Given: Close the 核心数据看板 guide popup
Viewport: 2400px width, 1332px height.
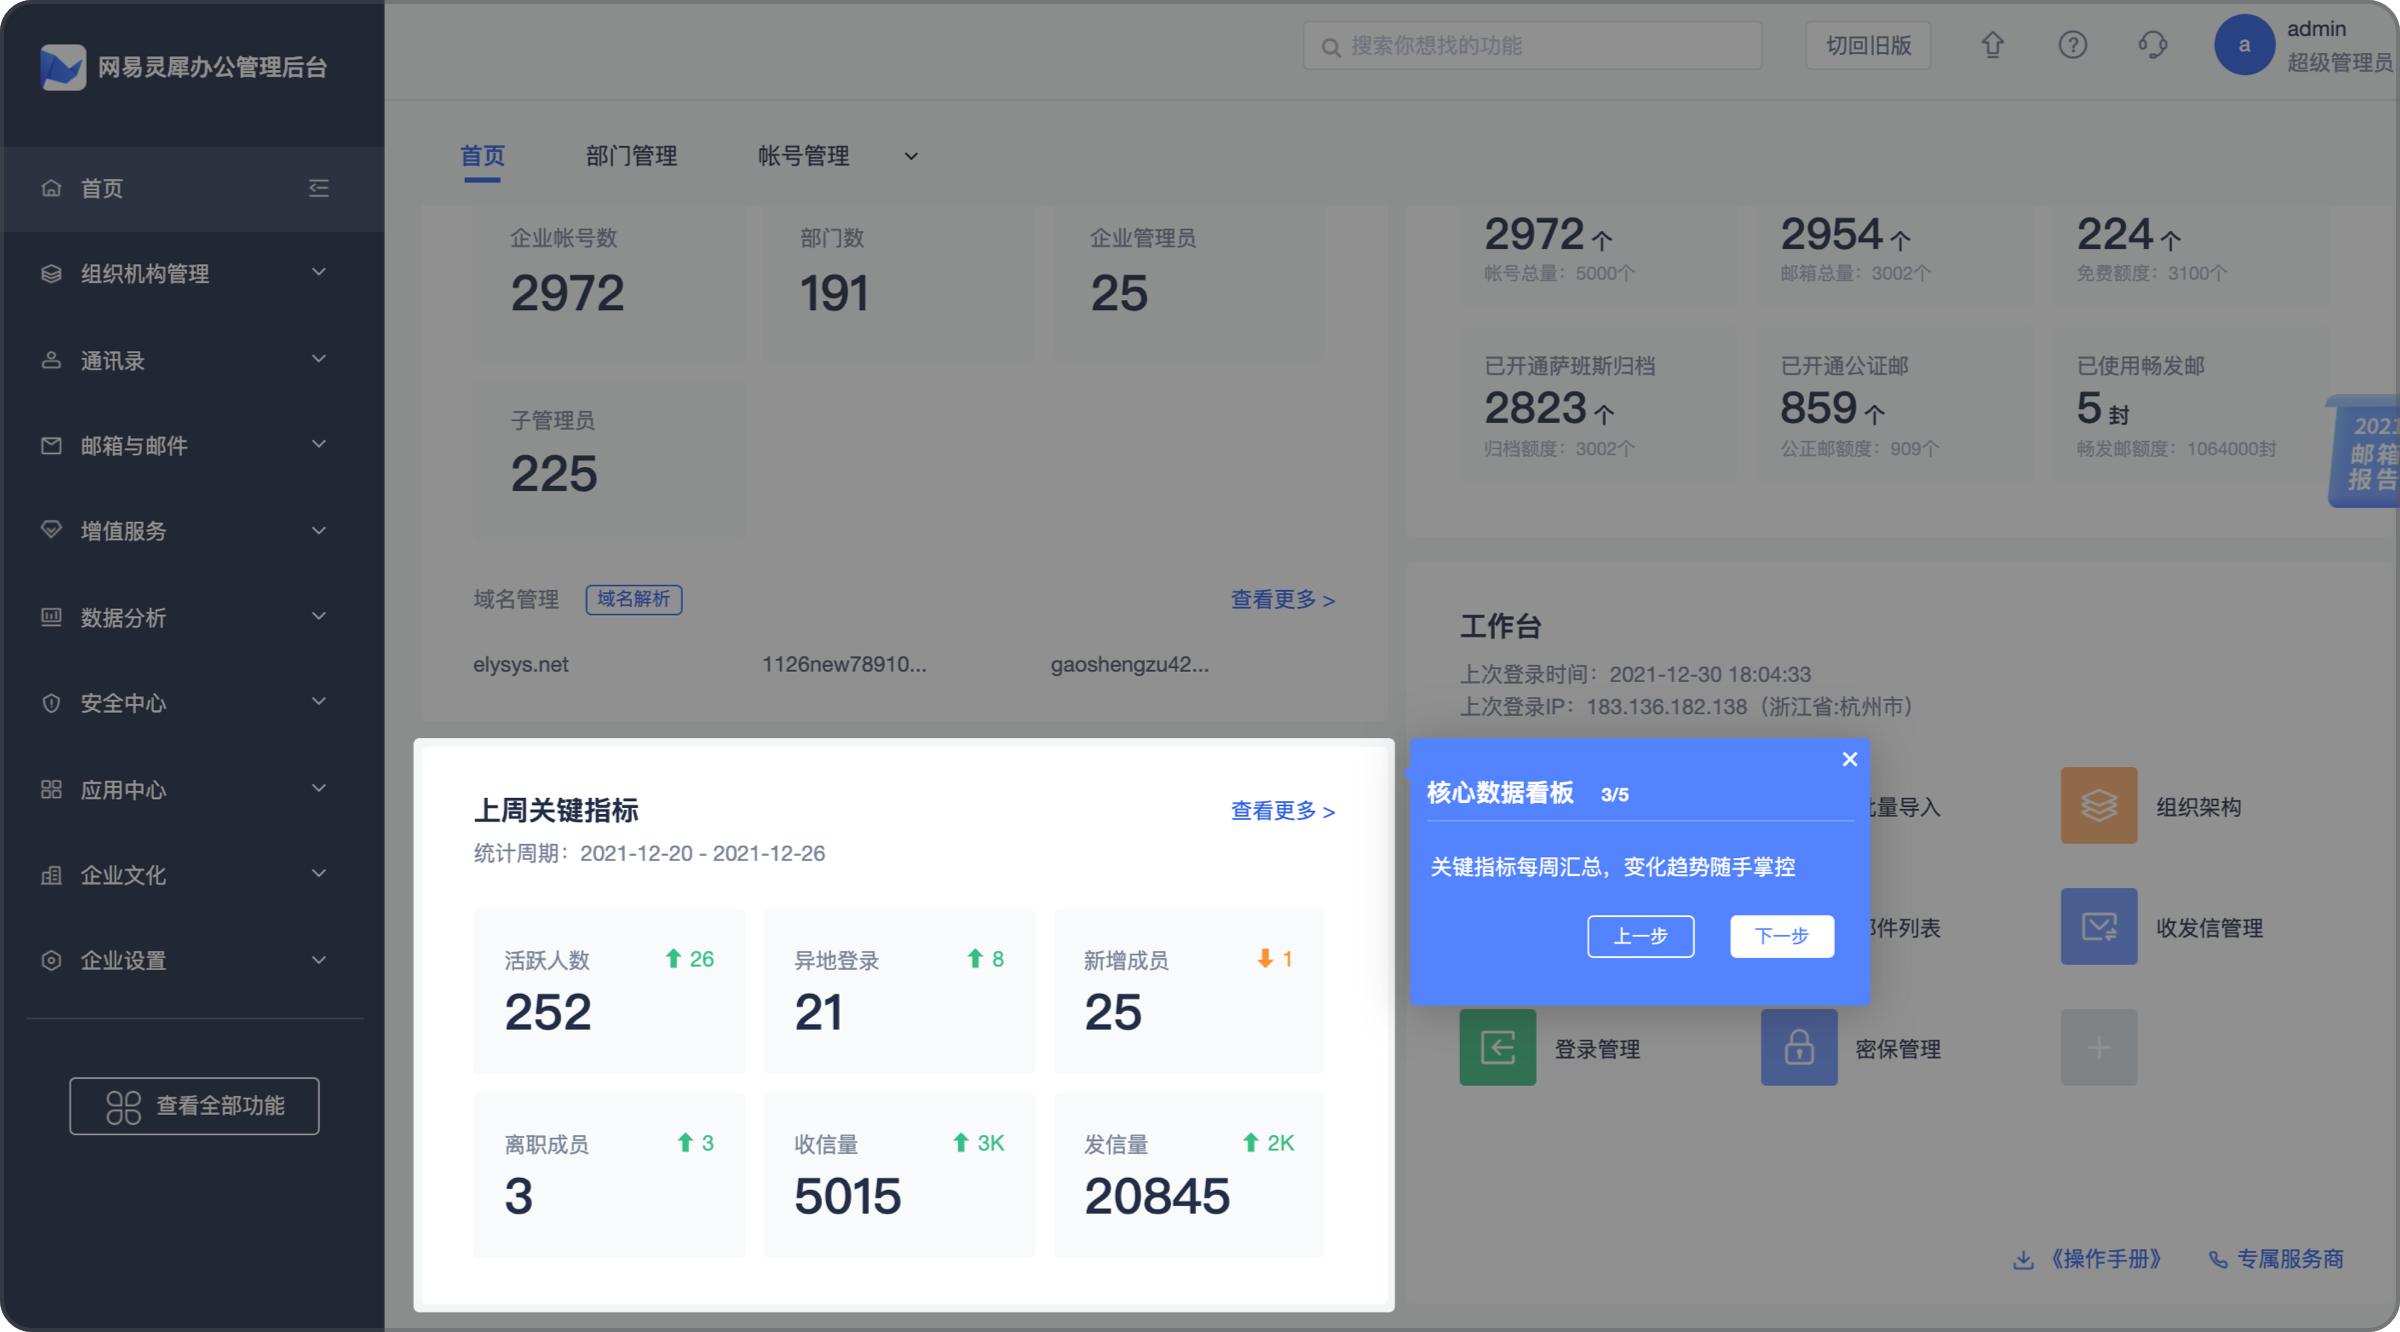Looking at the screenshot, I should point(1849,760).
